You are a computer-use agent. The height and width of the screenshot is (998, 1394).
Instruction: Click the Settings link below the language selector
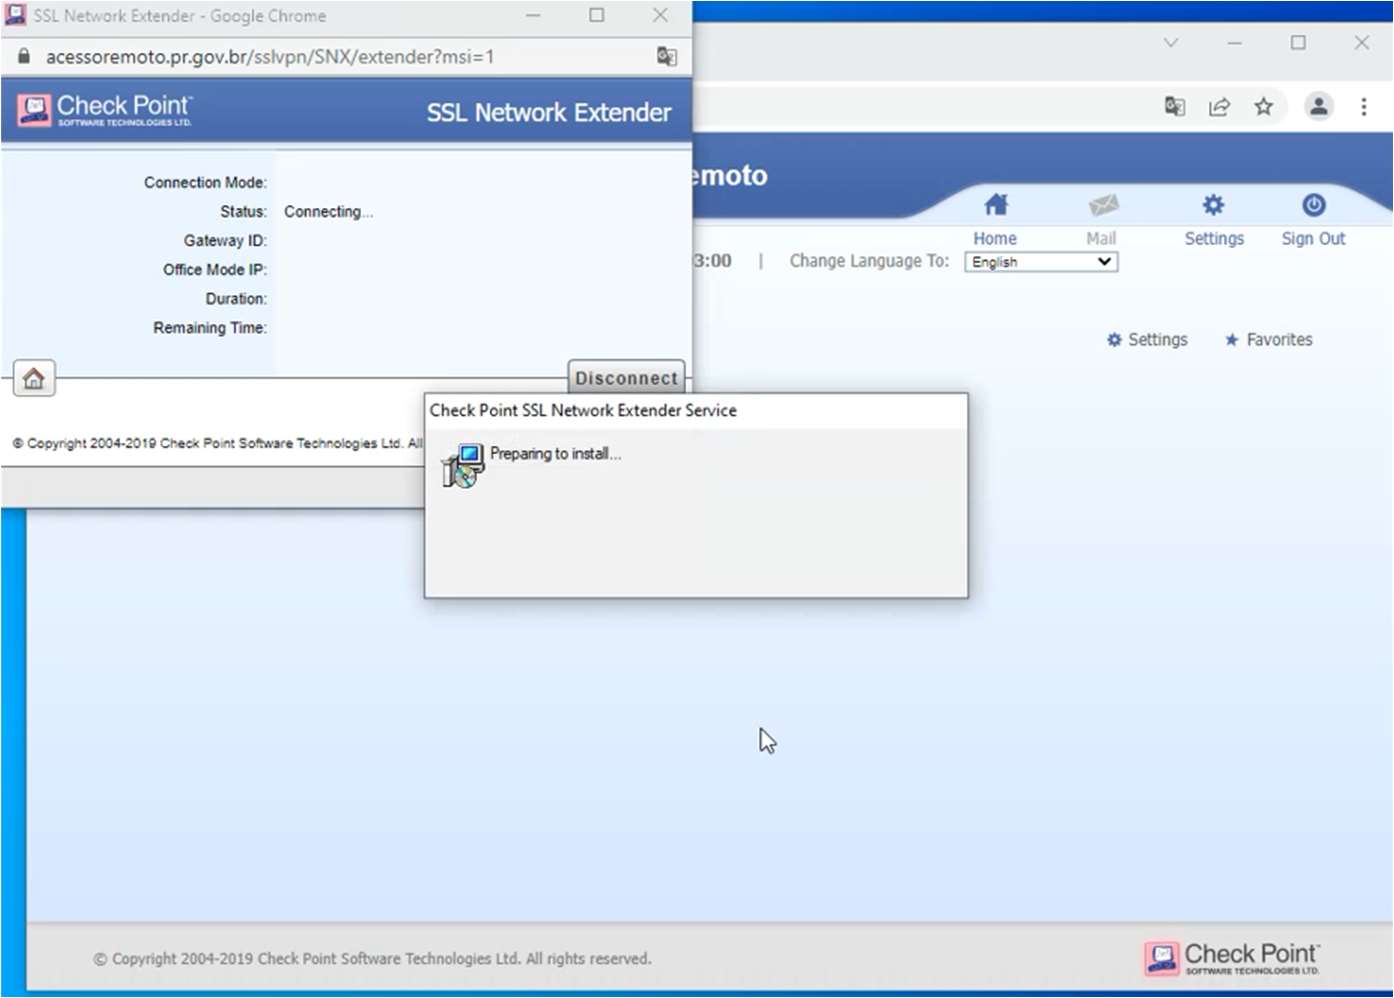tap(1147, 340)
